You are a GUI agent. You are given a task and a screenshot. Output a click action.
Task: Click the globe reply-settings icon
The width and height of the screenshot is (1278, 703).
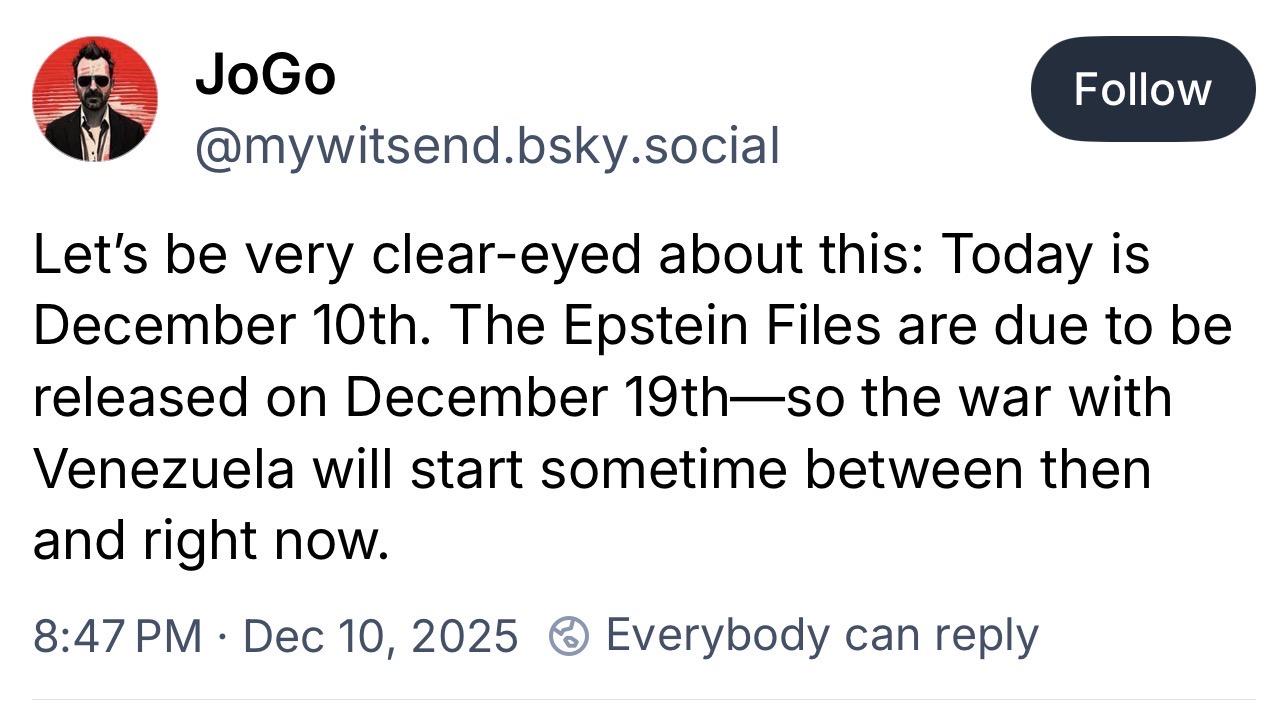[x=569, y=635]
